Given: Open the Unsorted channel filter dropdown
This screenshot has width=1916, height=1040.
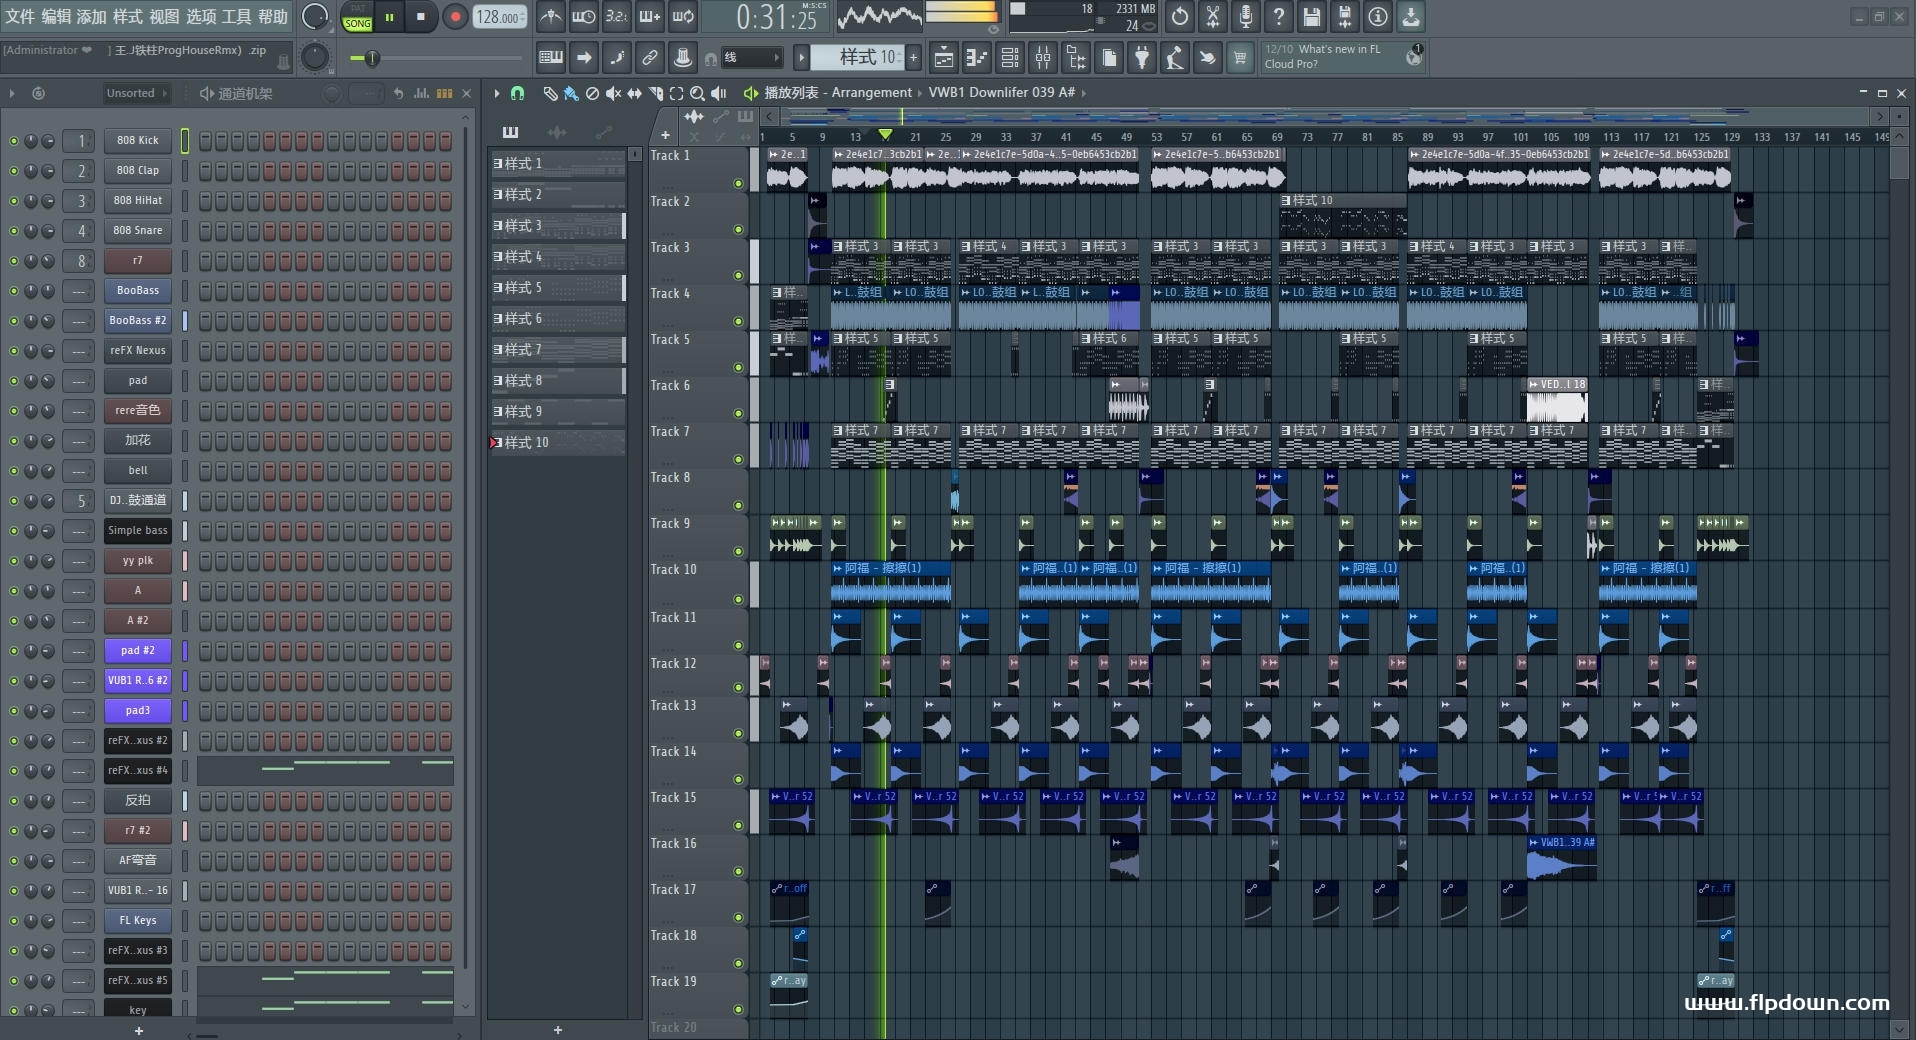Looking at the screenshot, I should (137, 93).
